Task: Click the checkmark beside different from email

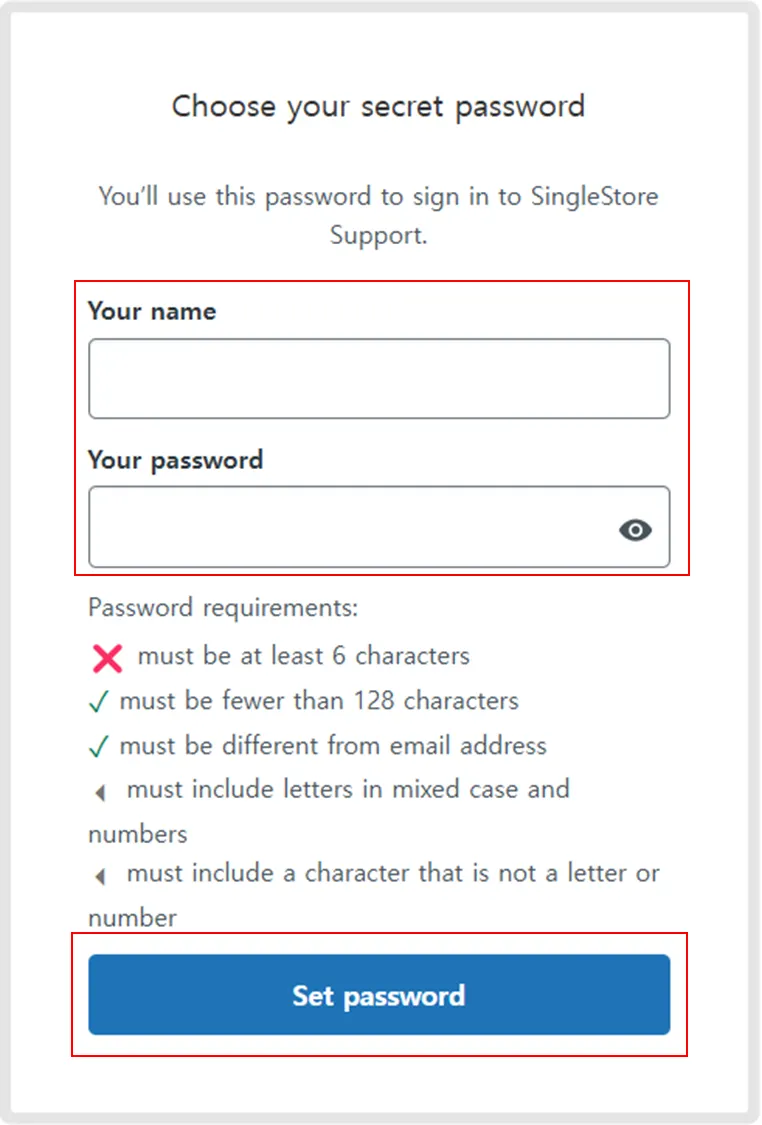Action: pos(98,747)
